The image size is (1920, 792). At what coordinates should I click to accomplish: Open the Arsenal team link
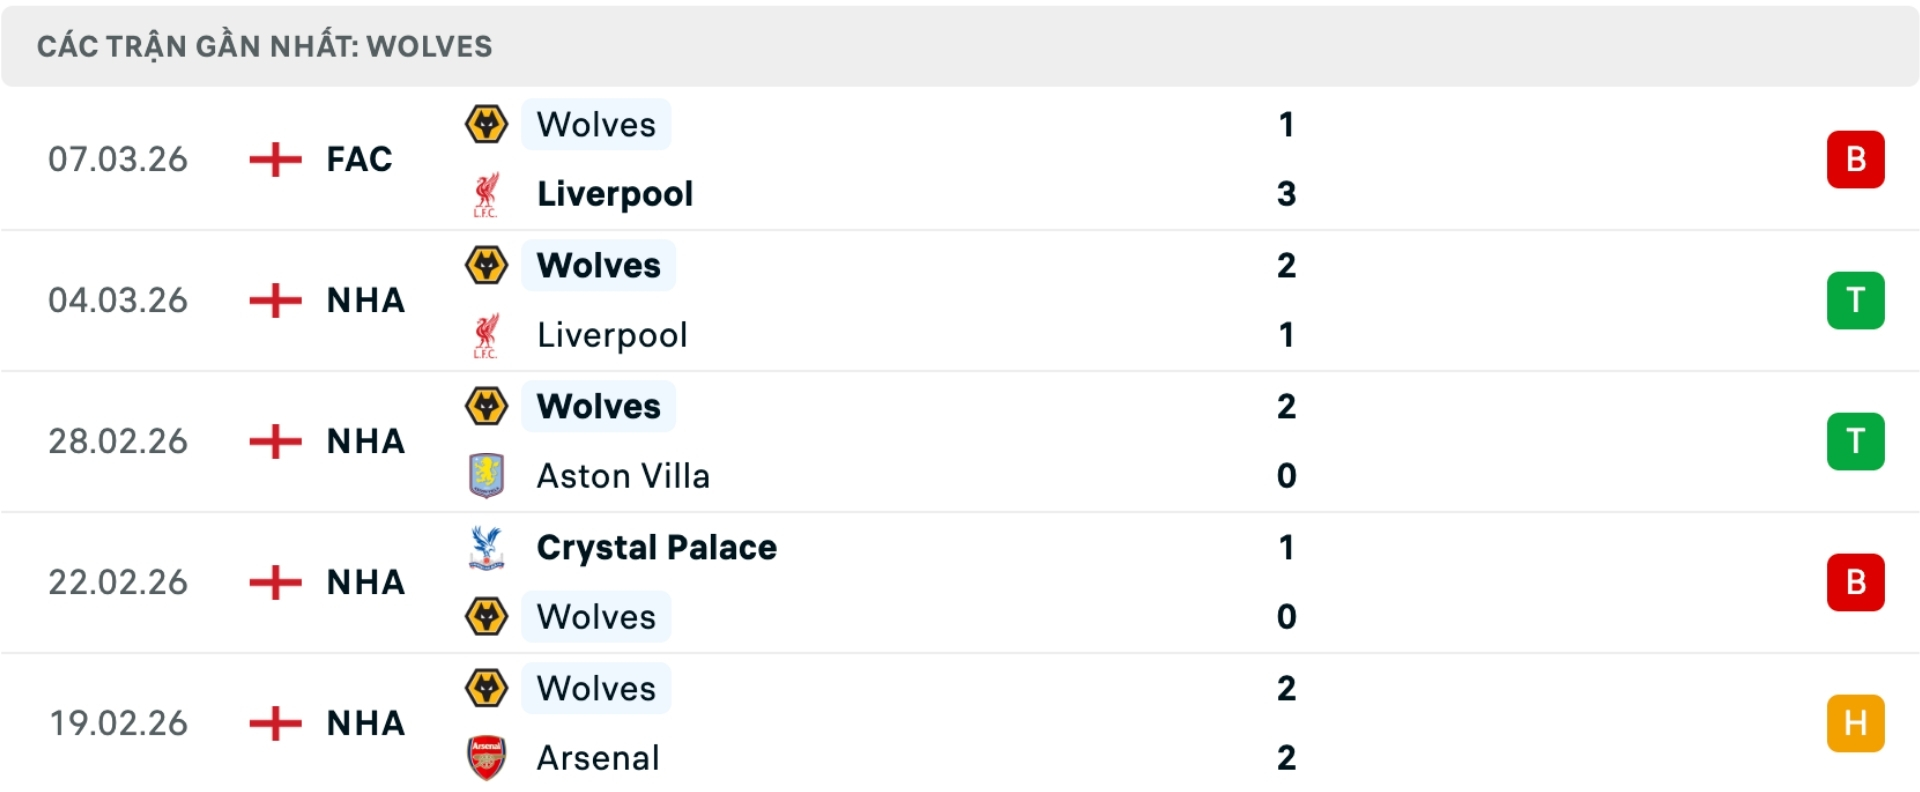tap(598, 758)
